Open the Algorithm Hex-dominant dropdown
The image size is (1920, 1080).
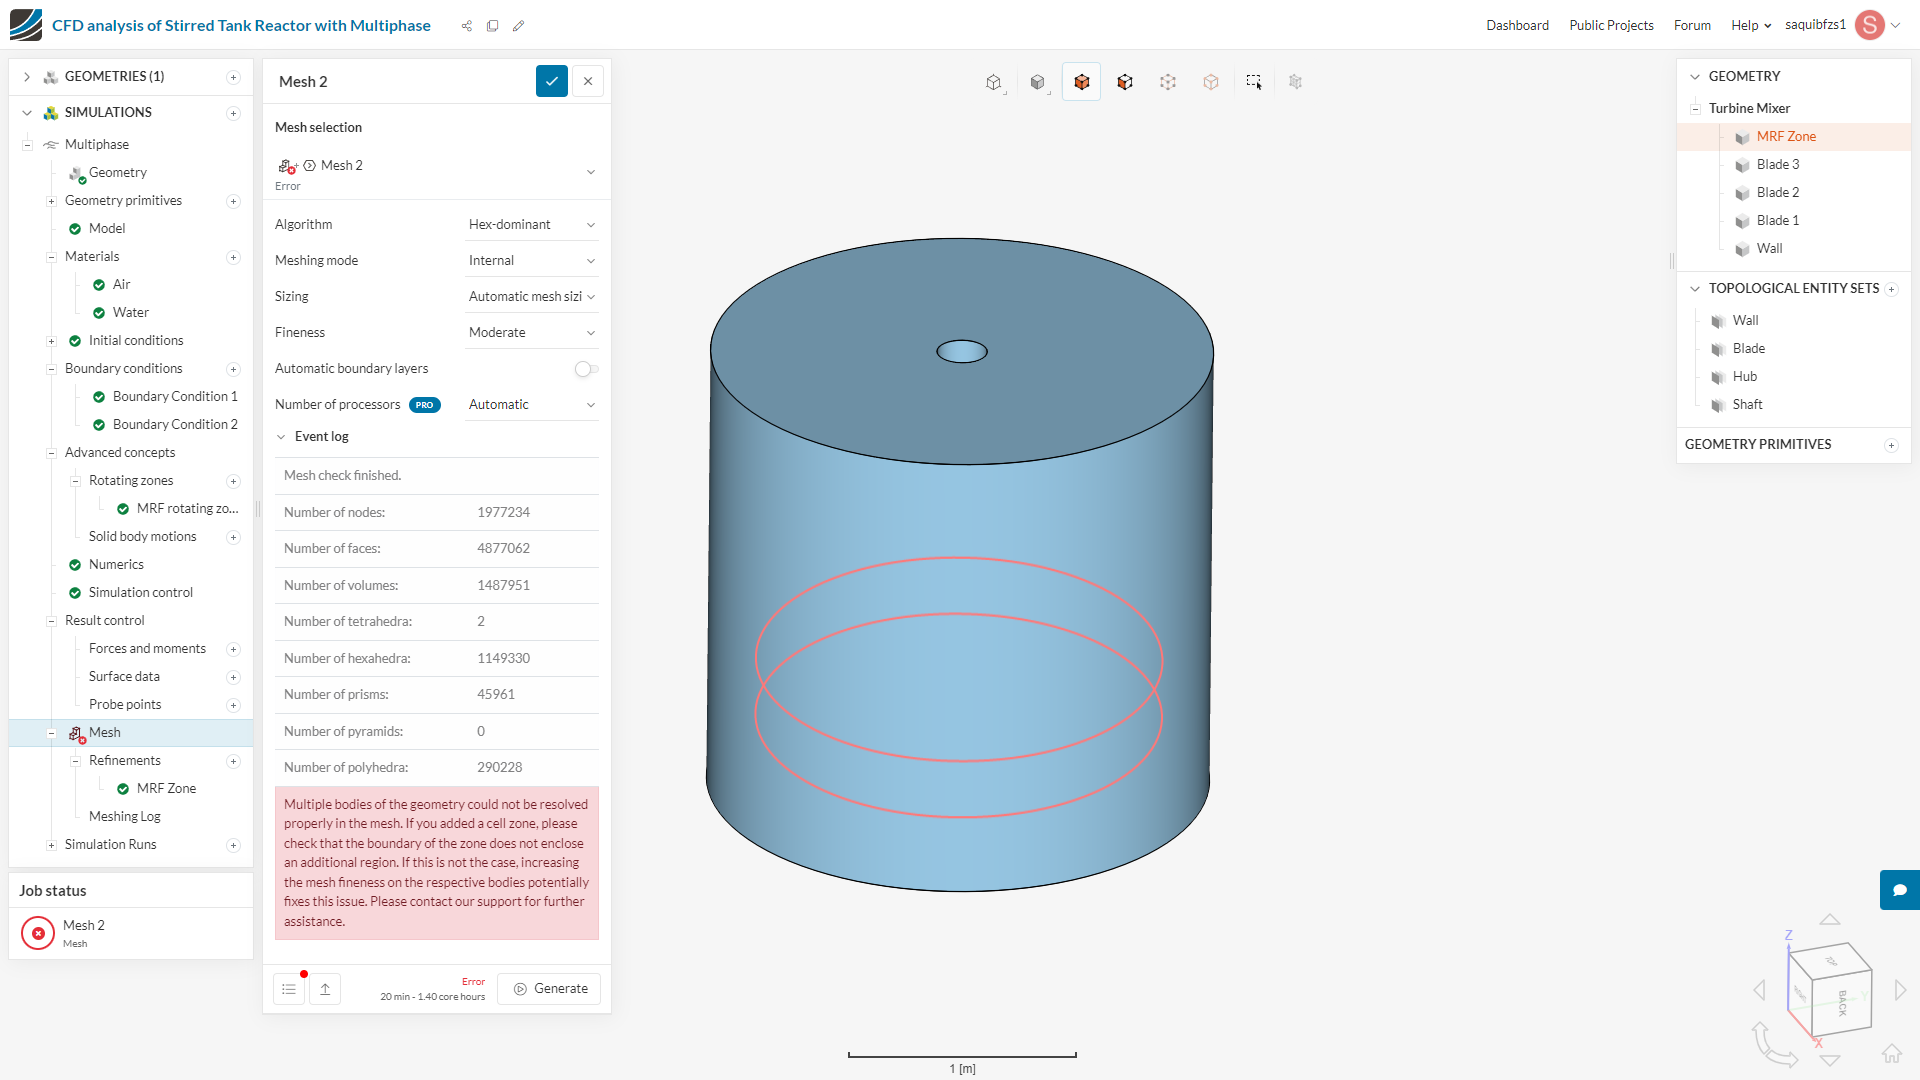(x=531, y=225)
